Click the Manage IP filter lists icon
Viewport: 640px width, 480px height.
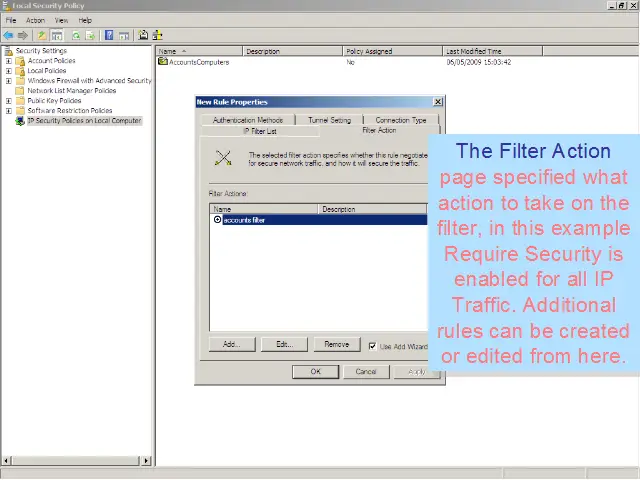pyautogui.click(x=157, y=35)
